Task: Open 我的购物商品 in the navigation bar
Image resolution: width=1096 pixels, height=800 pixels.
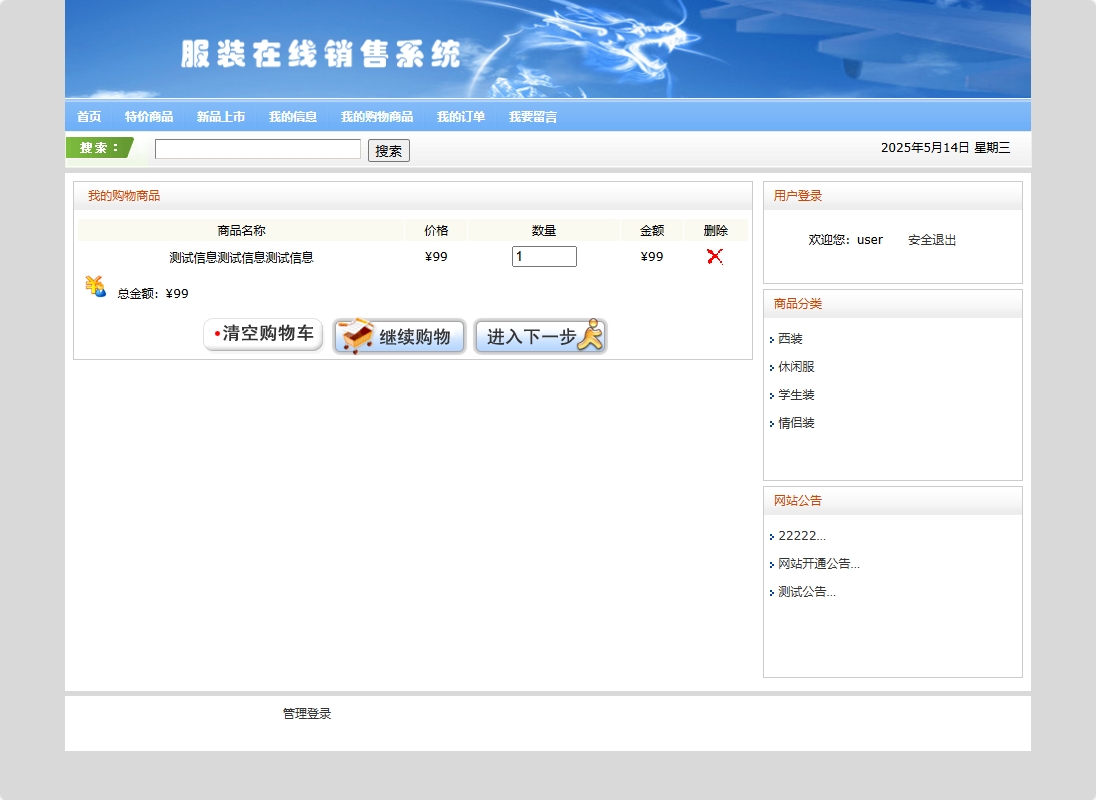Action: click(377, 117)
